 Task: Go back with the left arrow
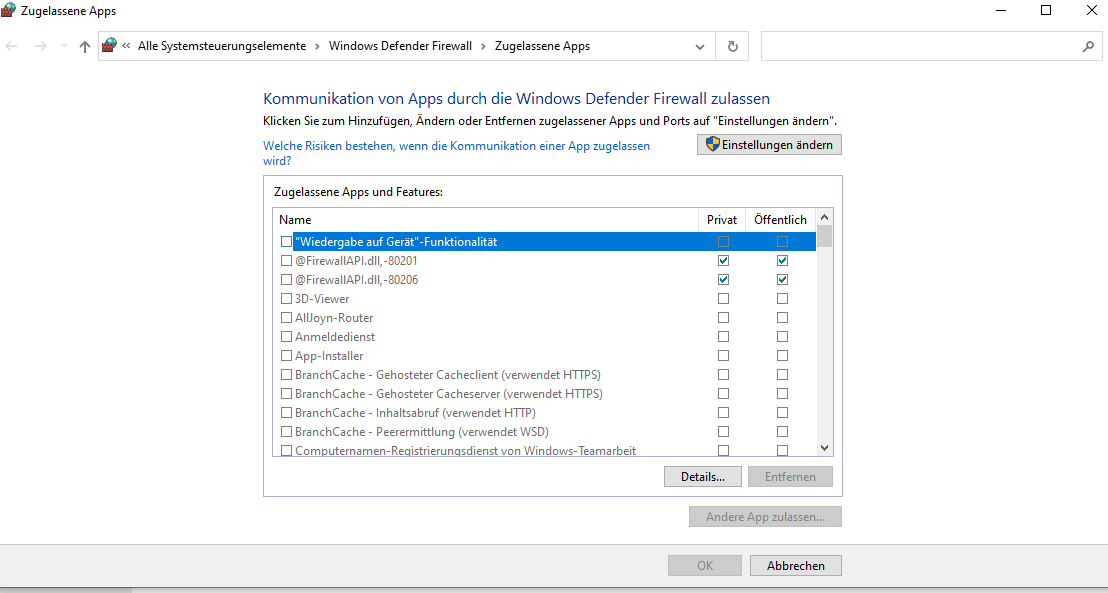click(x=11, y=47)
